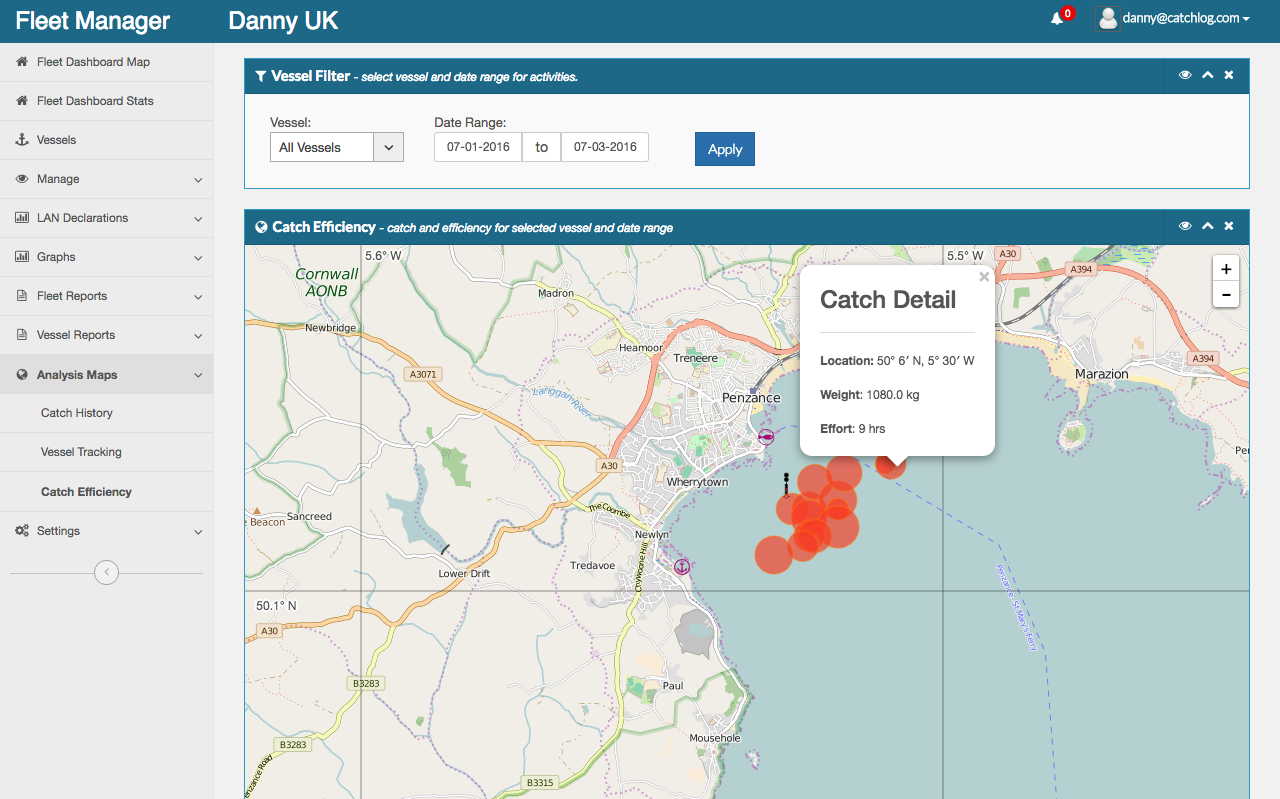
Task: Click the 'Danny UK' heading
Action: [x=283, y=21]
